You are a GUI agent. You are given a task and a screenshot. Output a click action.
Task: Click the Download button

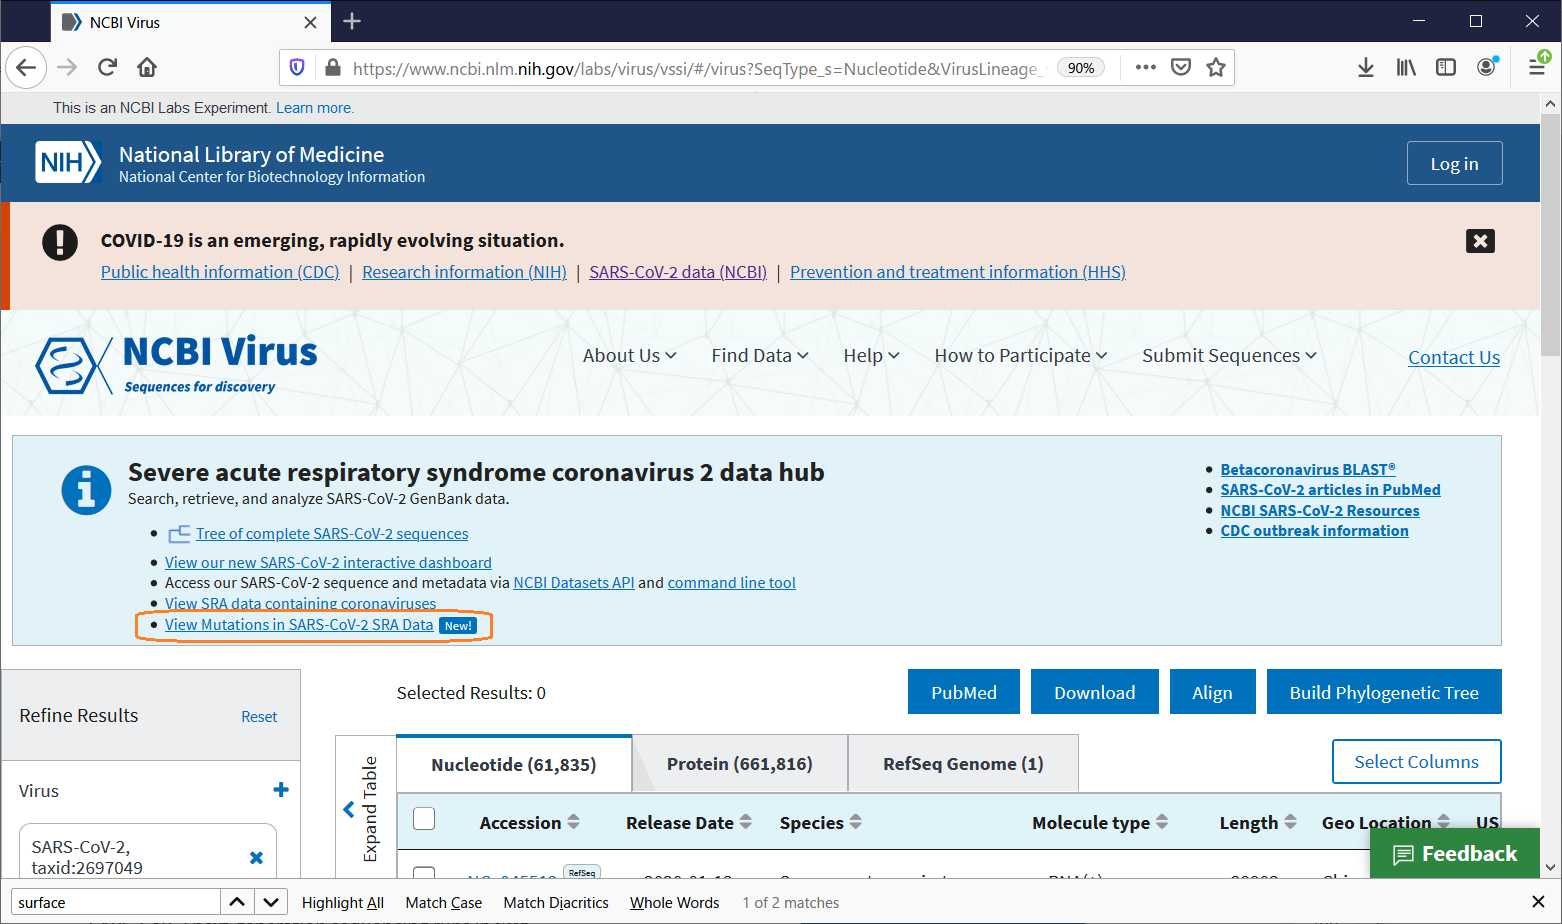tap(1095, 692)
